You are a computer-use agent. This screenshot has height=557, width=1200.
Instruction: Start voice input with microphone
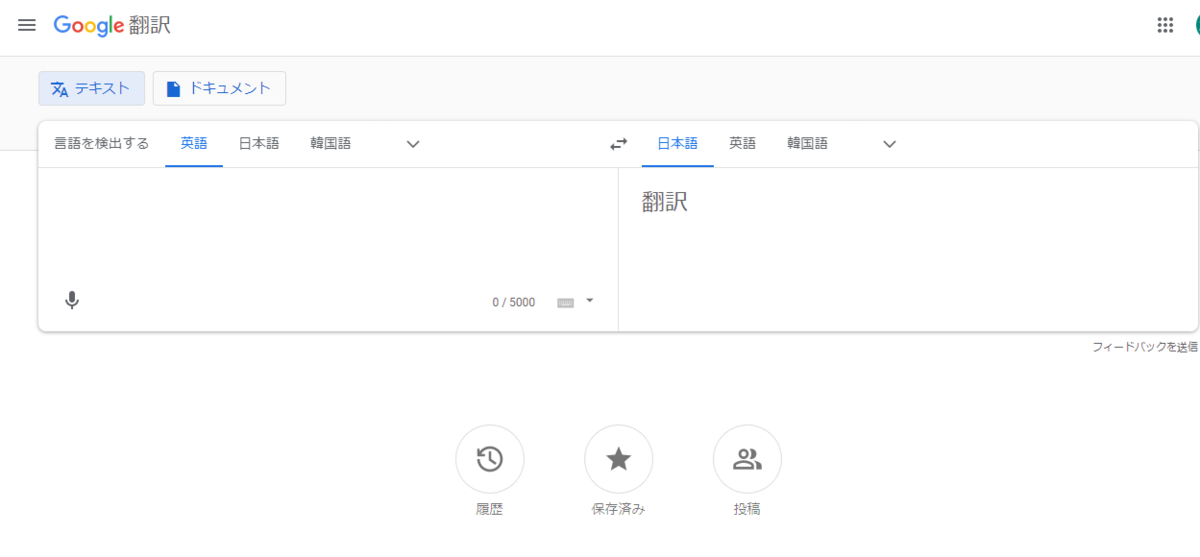[x=71, y=300]
